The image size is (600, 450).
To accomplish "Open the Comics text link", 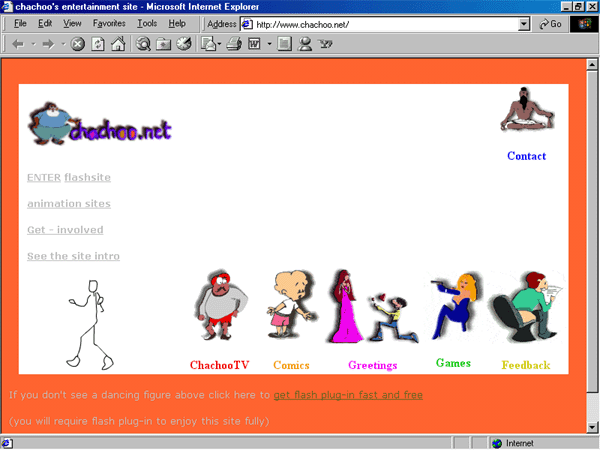I will click(x=291, y=365).
